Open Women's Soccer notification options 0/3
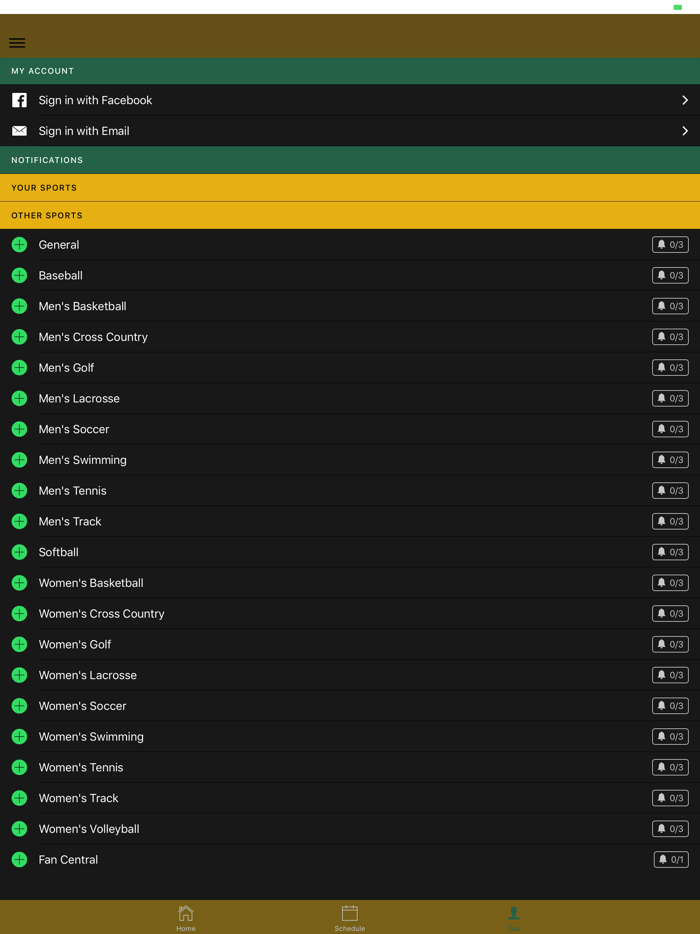 (x=670, y=706)
